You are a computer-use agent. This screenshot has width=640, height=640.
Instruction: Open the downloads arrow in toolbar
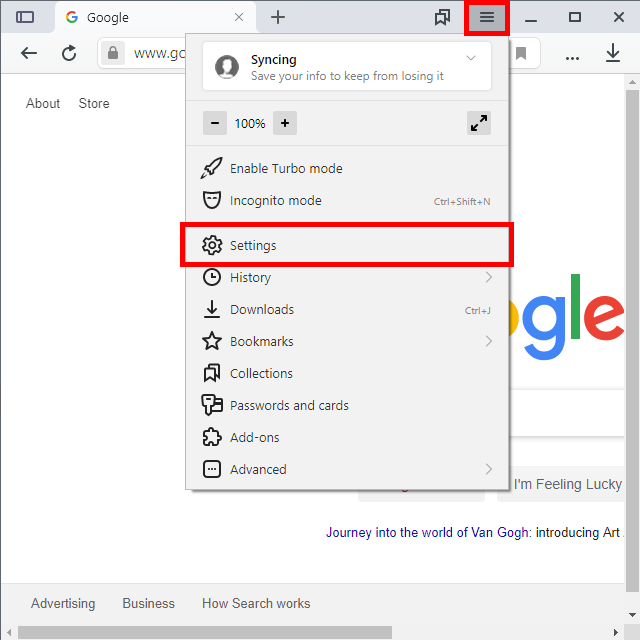(613, 53)
